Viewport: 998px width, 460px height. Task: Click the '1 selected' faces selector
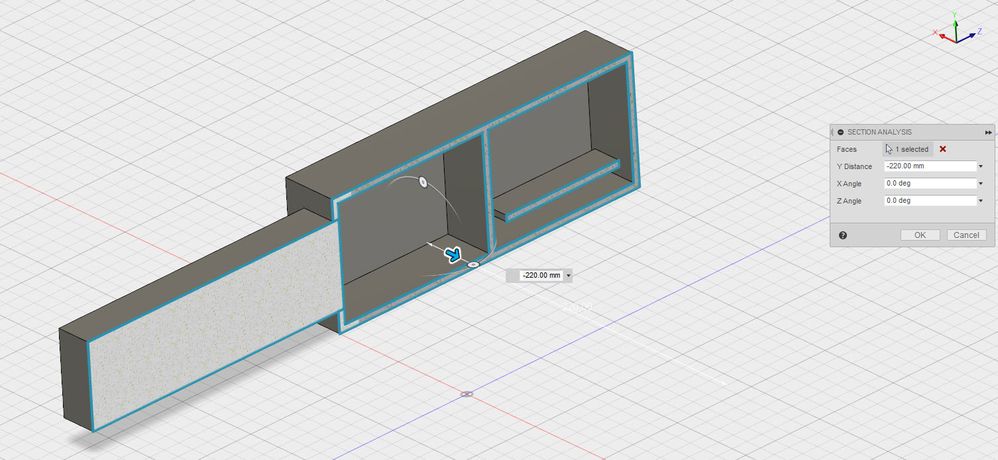click(908, 149)
